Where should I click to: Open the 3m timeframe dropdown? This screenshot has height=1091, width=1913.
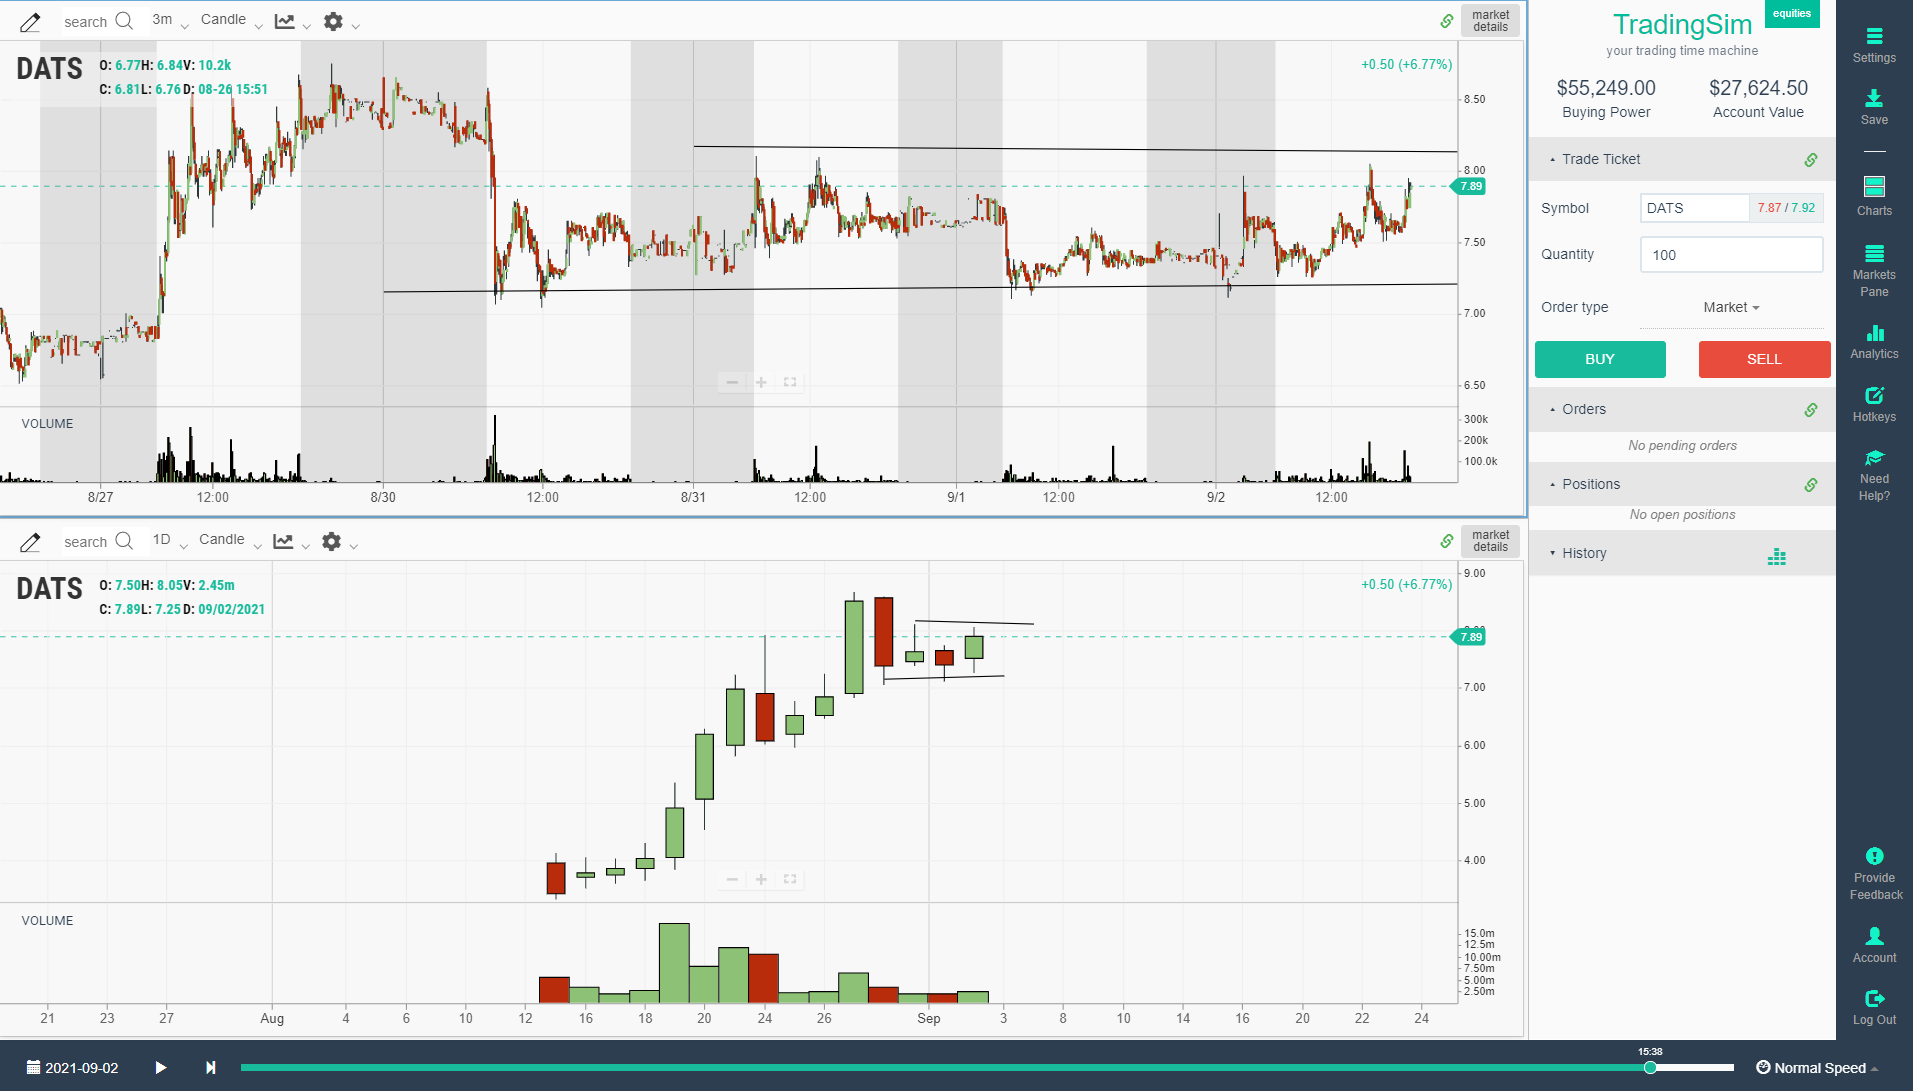click(x=166, y=20)
